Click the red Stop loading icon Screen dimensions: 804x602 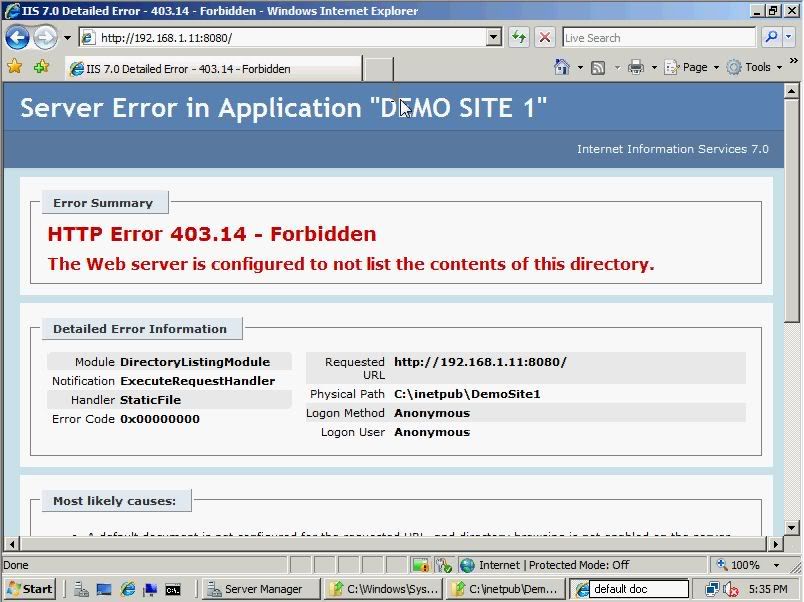click(x=545, y=37)
